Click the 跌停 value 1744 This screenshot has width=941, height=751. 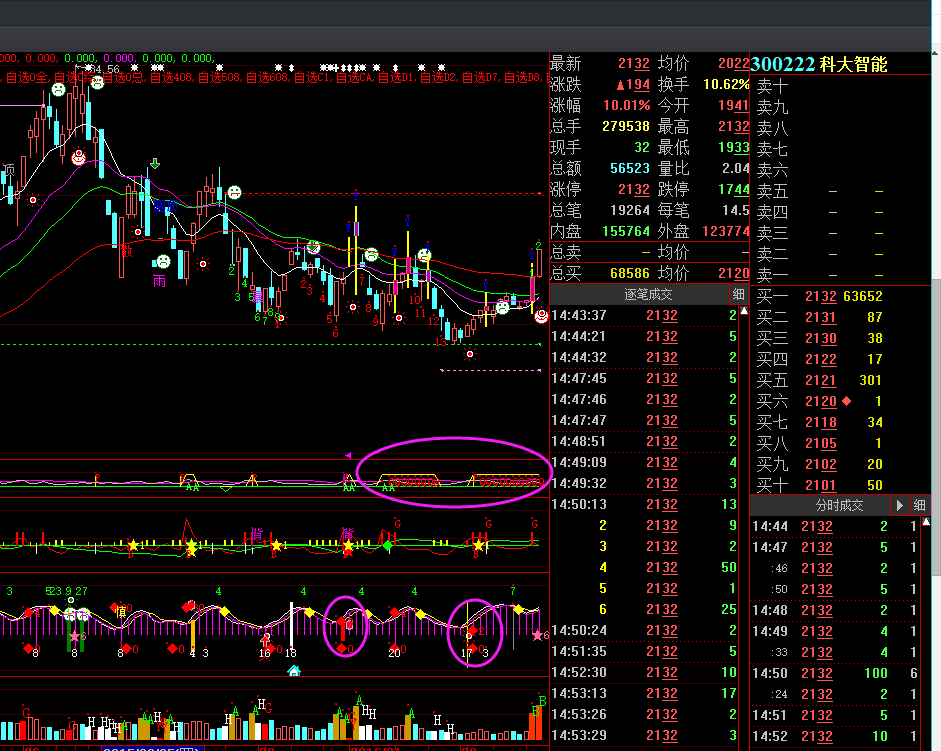click(x=733, y=190)
